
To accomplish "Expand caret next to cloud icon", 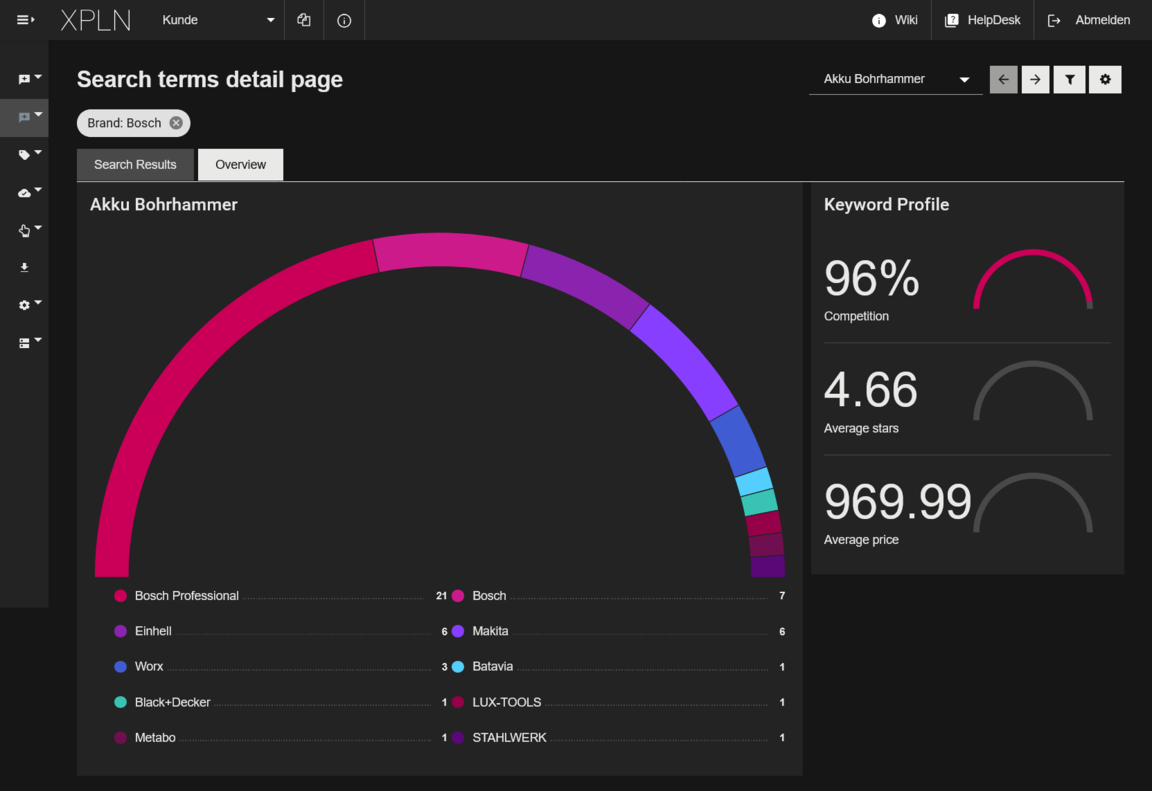I will 38,190.
